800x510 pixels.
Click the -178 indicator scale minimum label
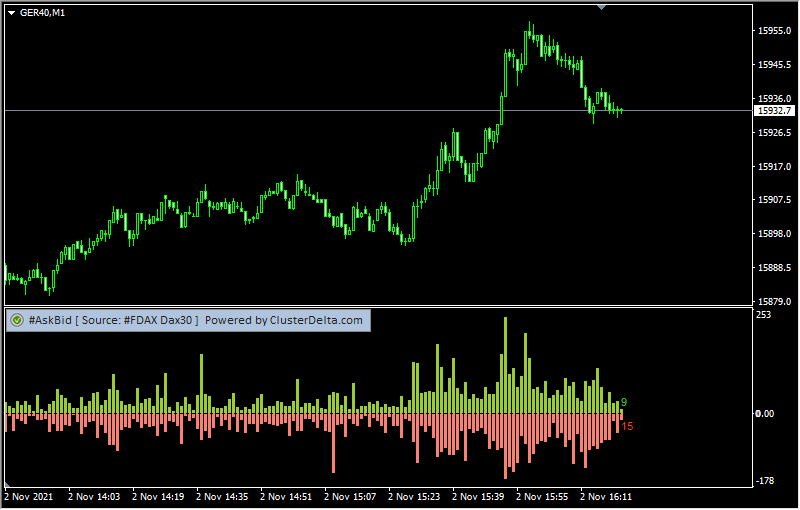(x=766, y=481)
